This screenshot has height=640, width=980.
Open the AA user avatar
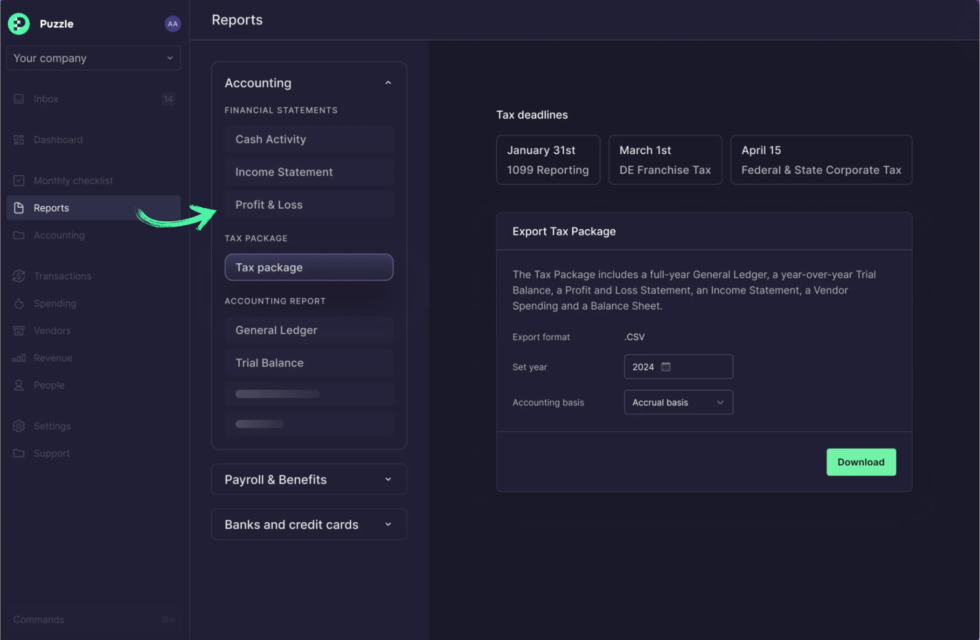point(172,24)
